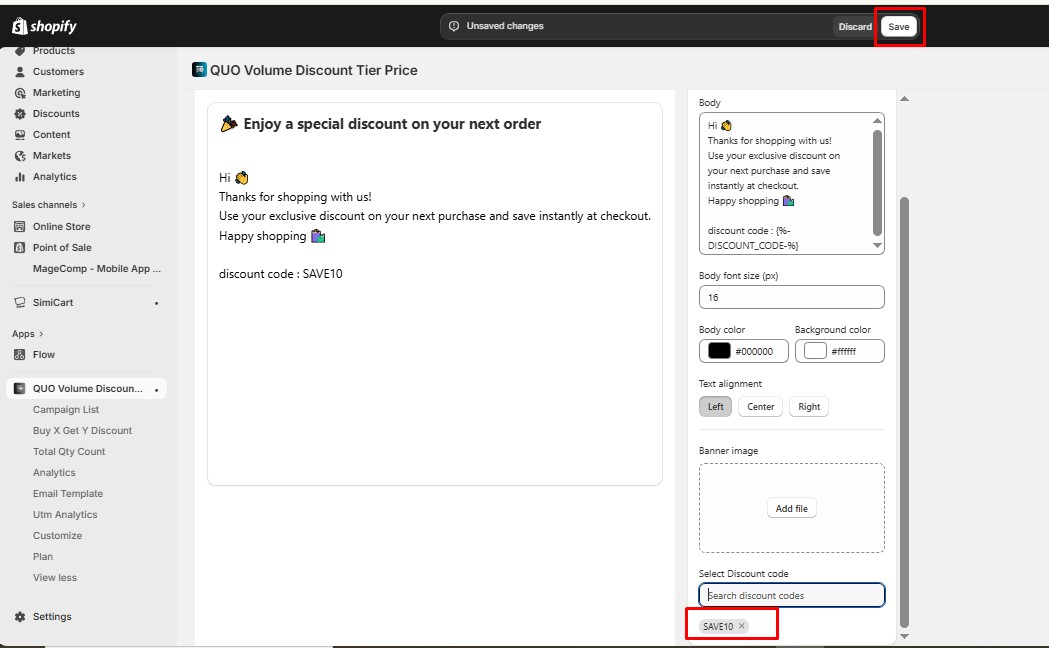Set text alignment to Right

tap(809, 407)
